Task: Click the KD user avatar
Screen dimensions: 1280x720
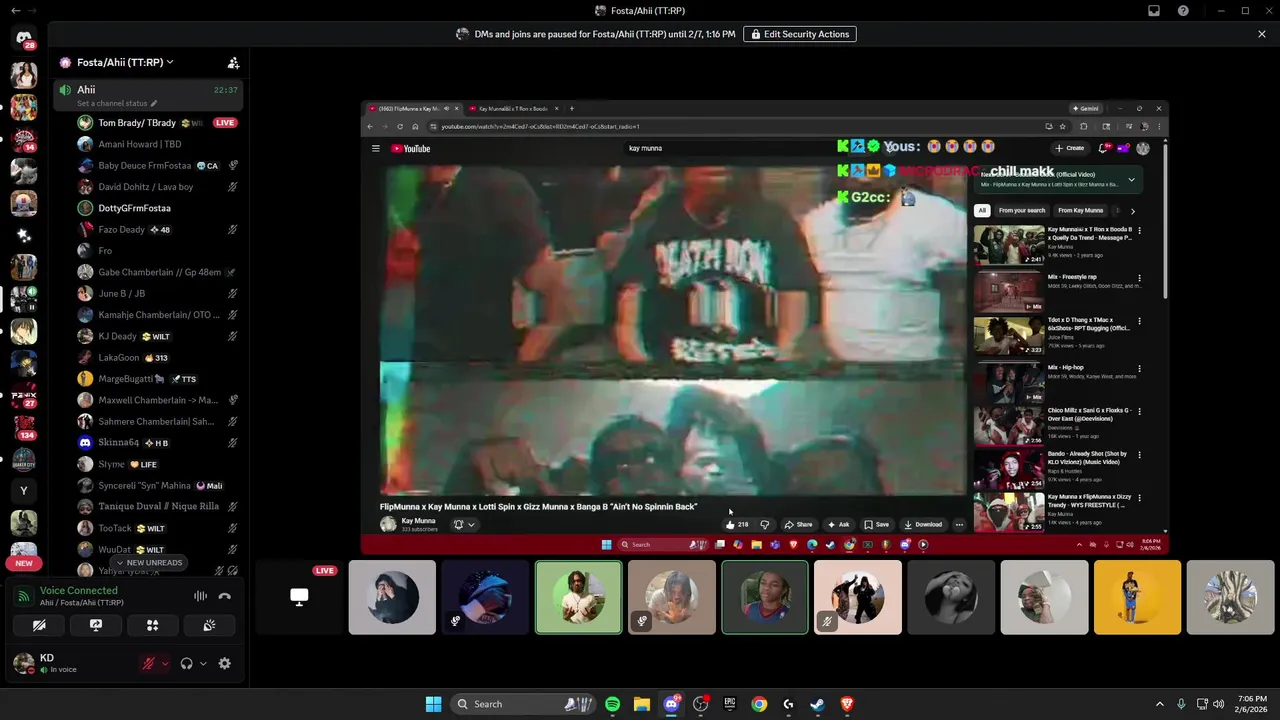Action: (x=23, y=663)
